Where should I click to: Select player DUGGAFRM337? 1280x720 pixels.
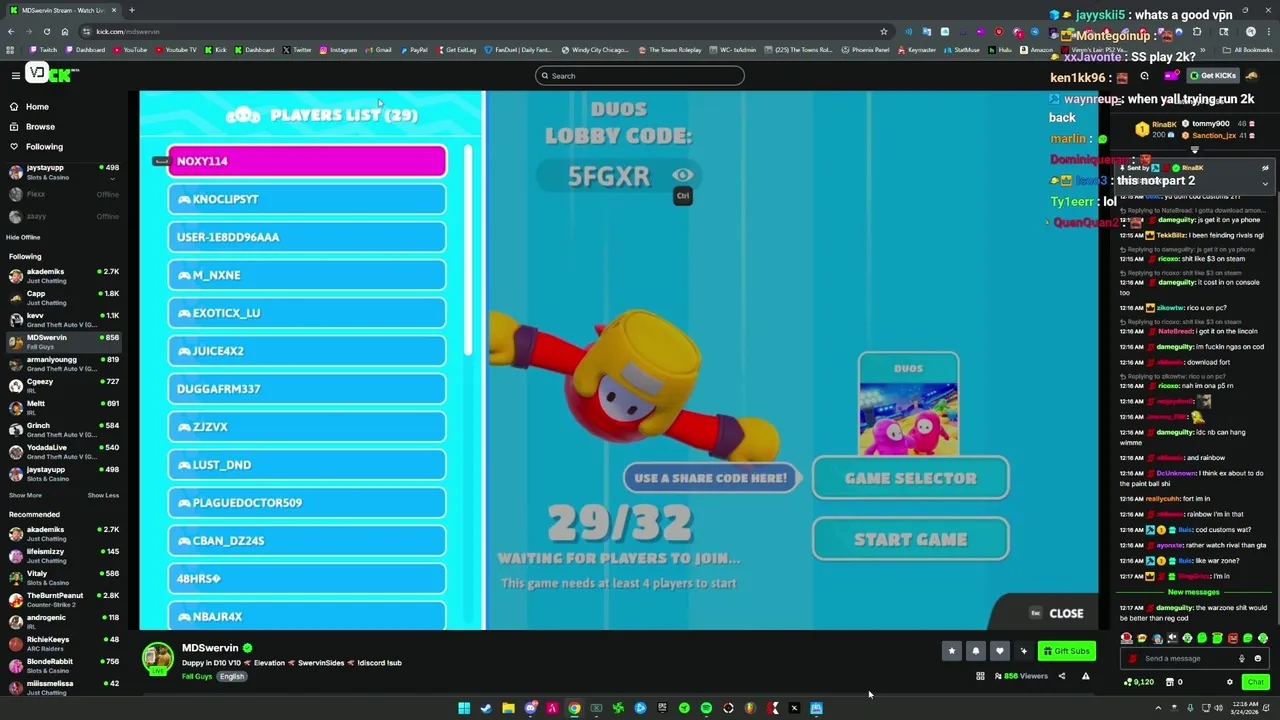point(306,389)
